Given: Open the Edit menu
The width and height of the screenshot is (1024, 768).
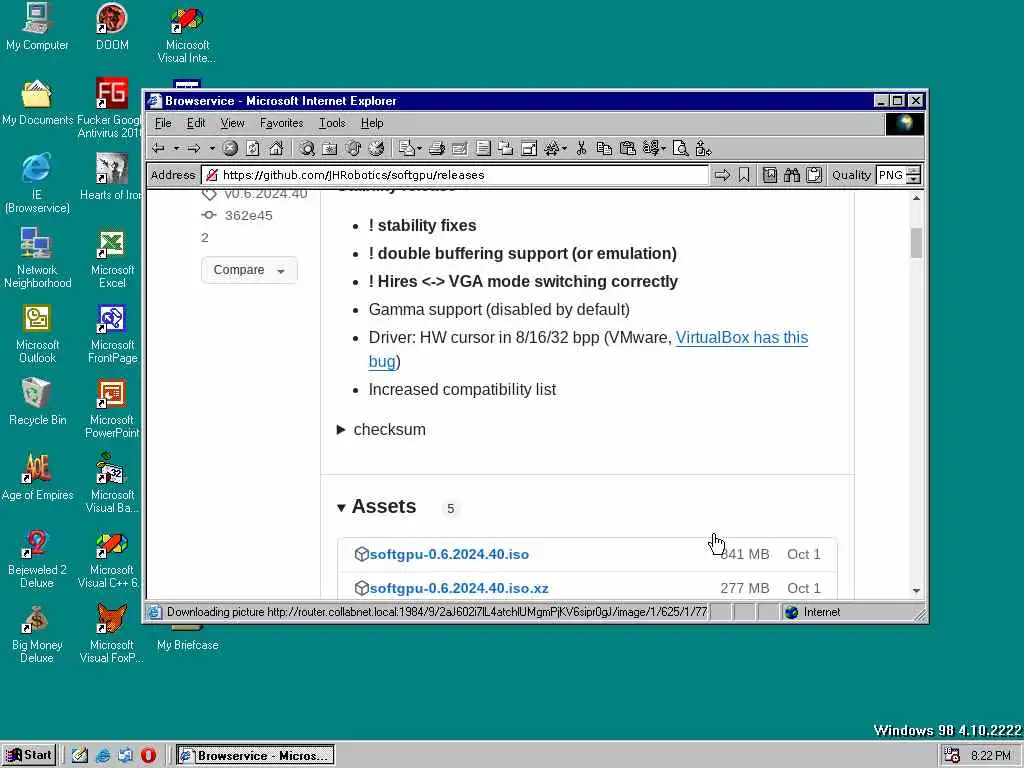Looking at the screenshot, I should (x=196, y=123).
